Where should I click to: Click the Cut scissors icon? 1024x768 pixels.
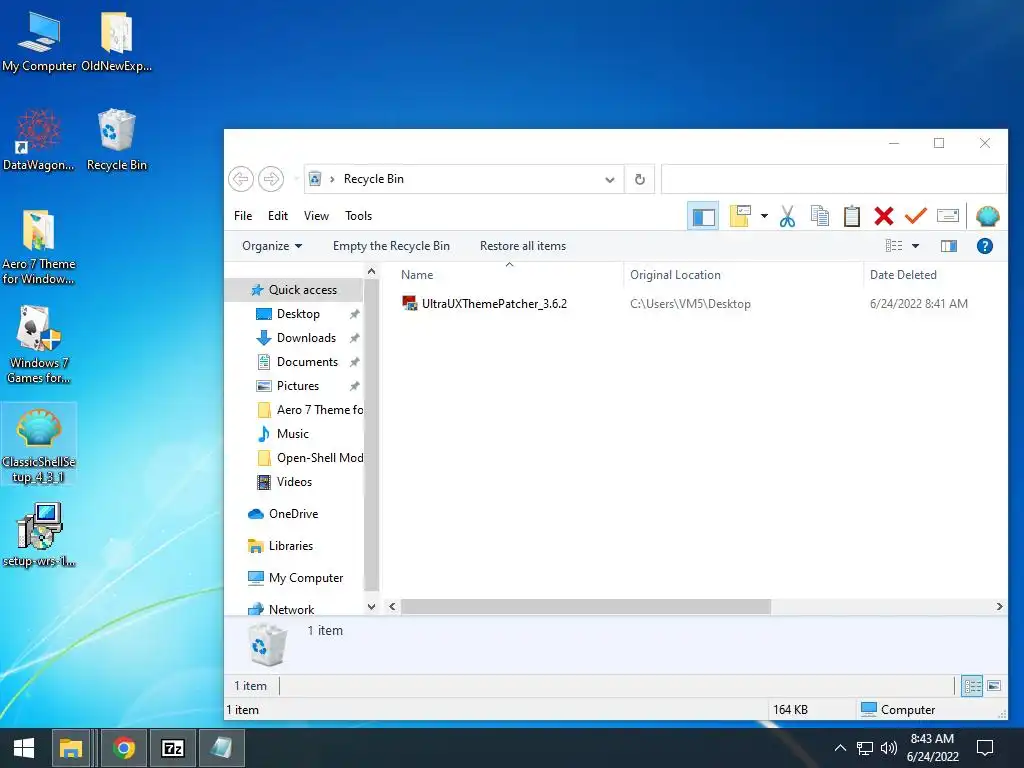[x=788, y=216]
